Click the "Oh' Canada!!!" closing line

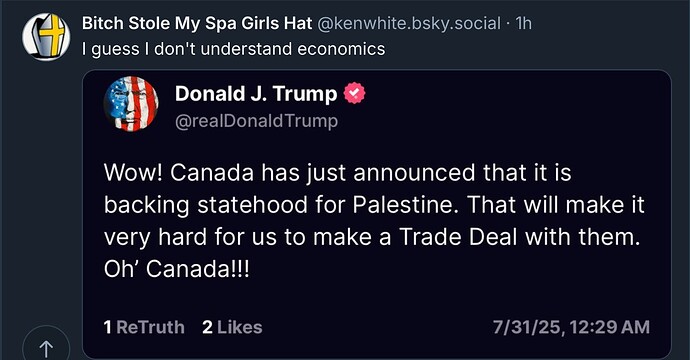(x=176, y=269)
